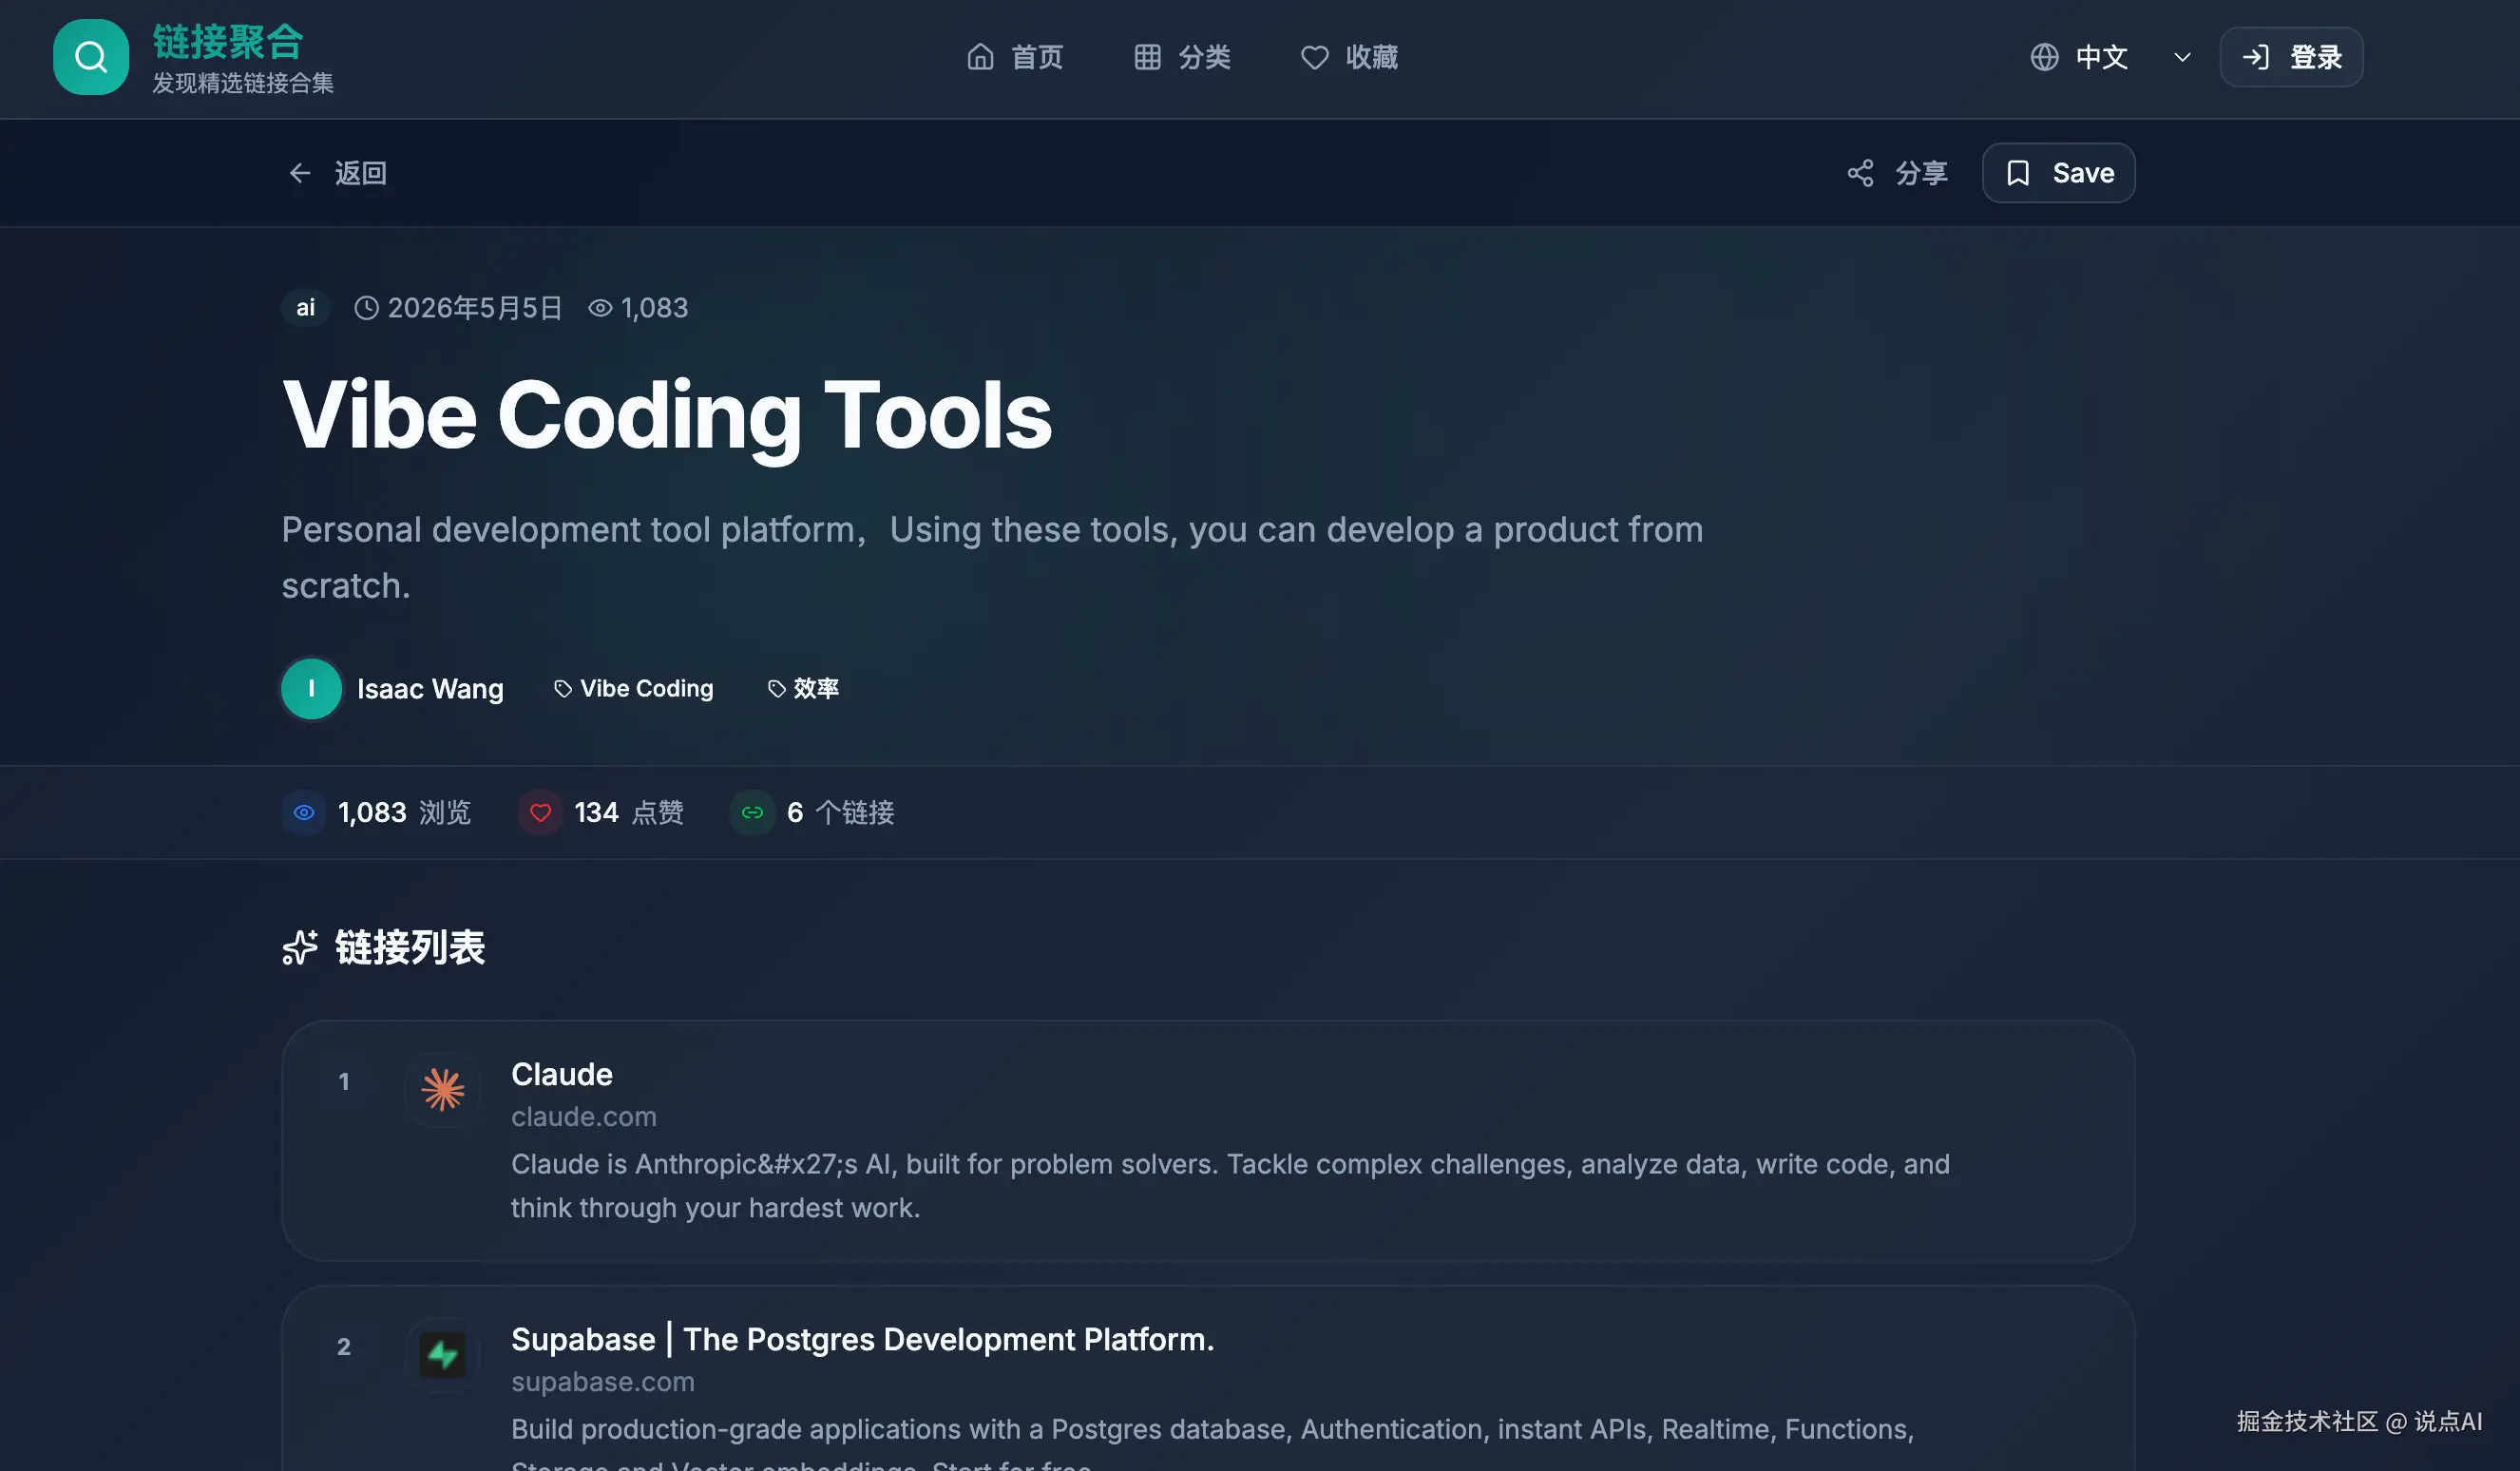Viewport: 2520px width, 1471px height.
Task: Click the supabase.com URL text
Action: 603,1382
